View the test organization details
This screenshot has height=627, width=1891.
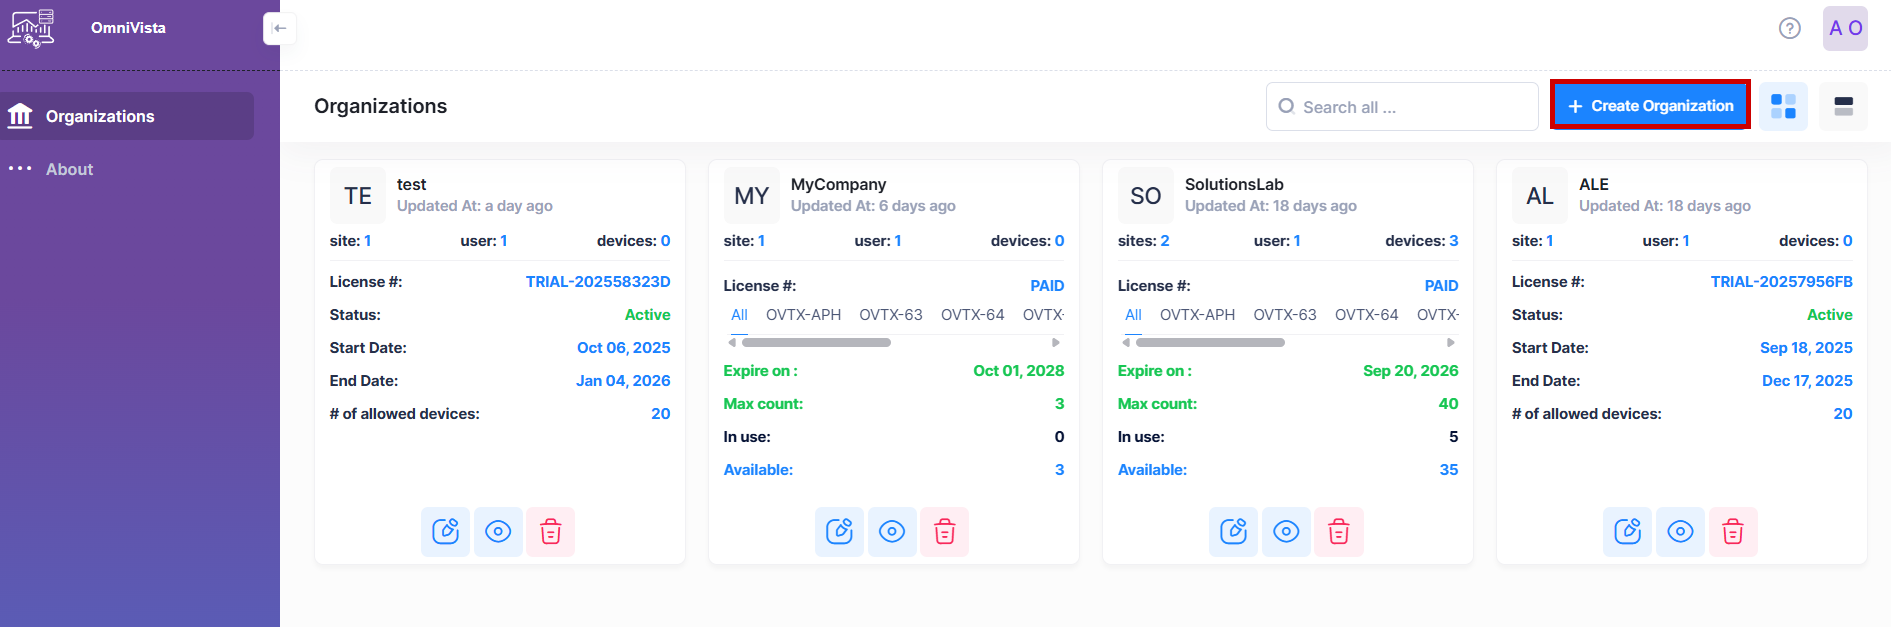(498, 531)
